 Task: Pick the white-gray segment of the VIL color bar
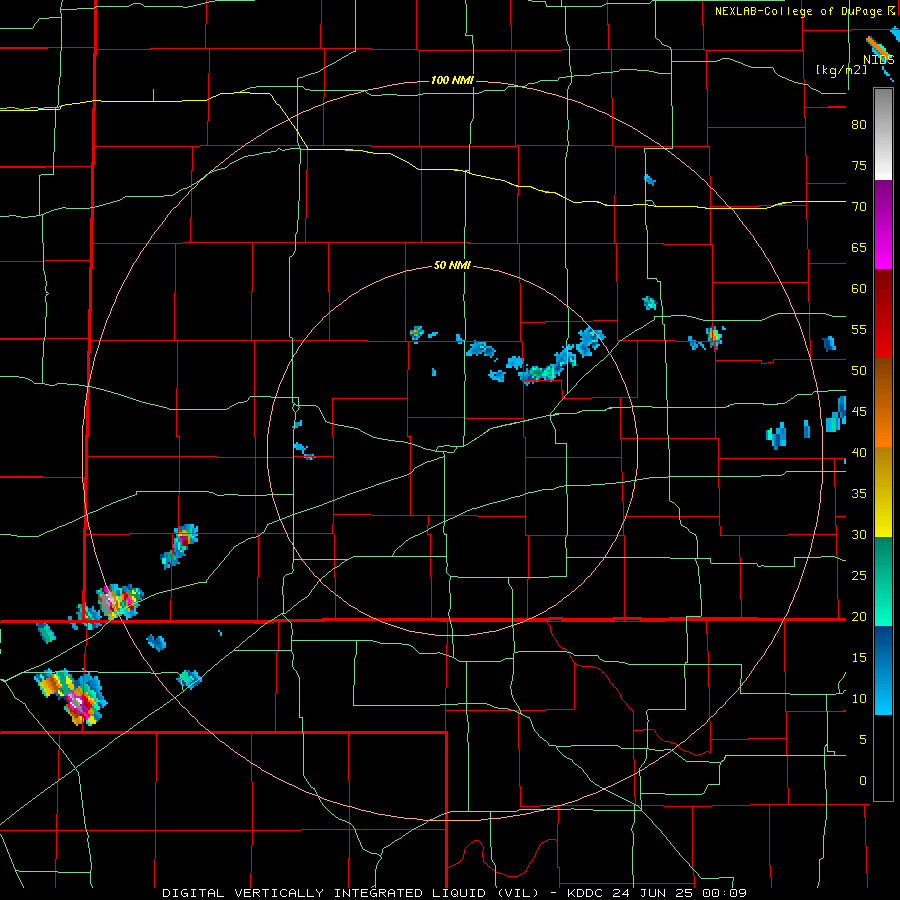[x=883, y=134]
